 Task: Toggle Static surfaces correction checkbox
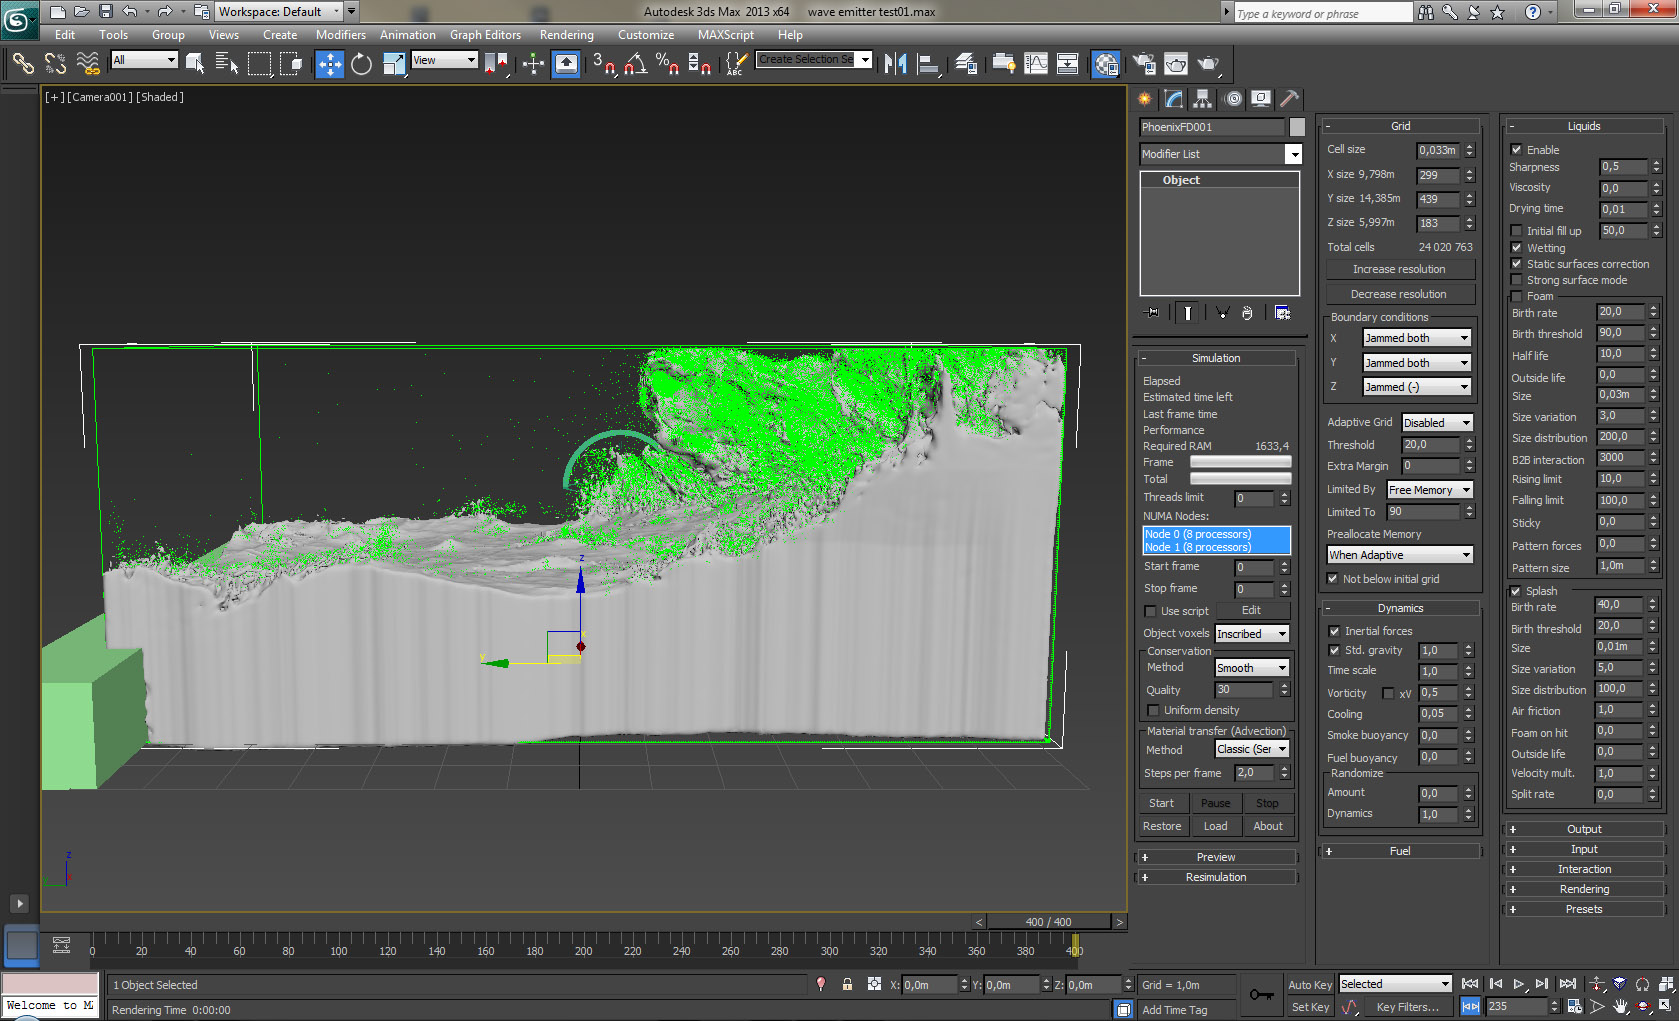tap(1516, 264)
